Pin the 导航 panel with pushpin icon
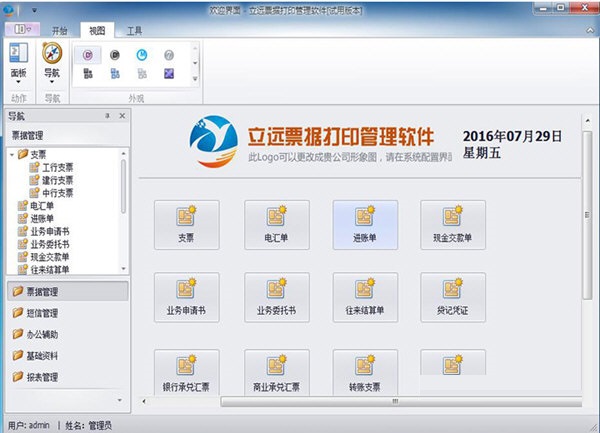The image size is (600, 433). [108, 116]
